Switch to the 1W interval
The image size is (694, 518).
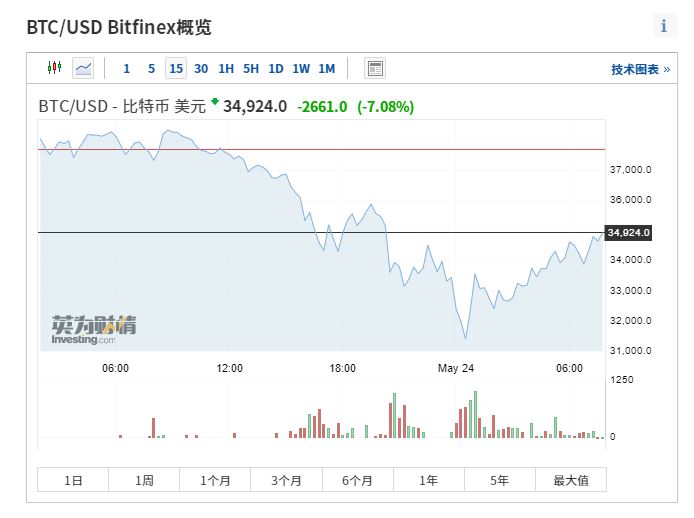pos(301,68)
